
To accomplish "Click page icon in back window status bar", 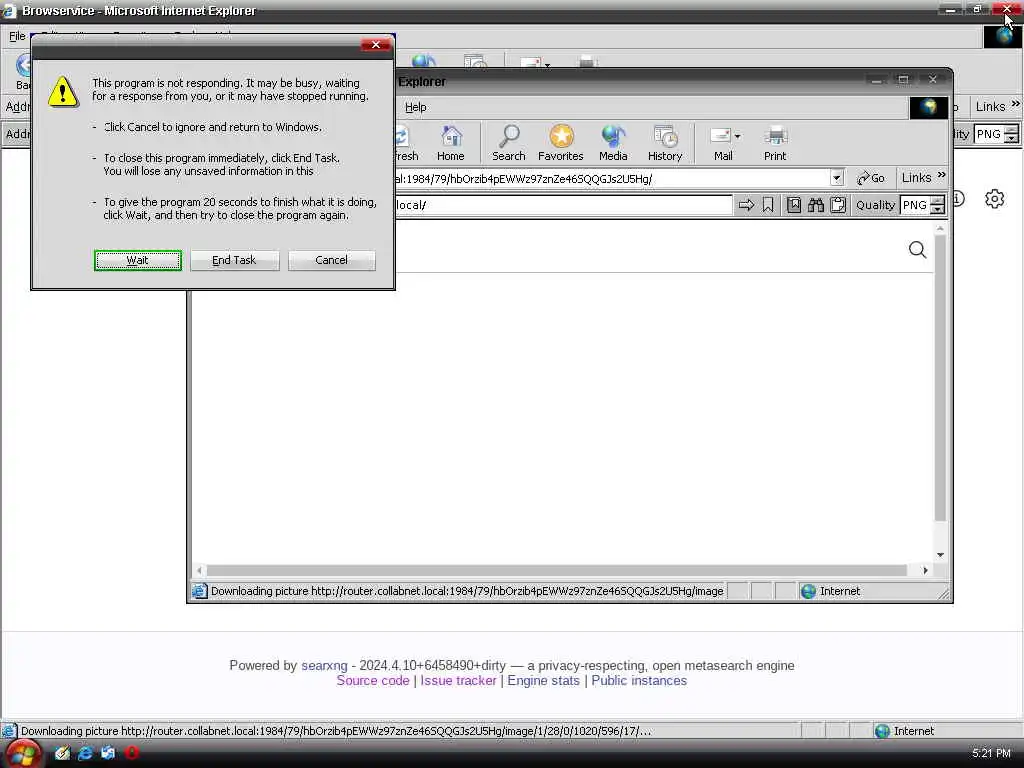I will [x=8, y=731].
